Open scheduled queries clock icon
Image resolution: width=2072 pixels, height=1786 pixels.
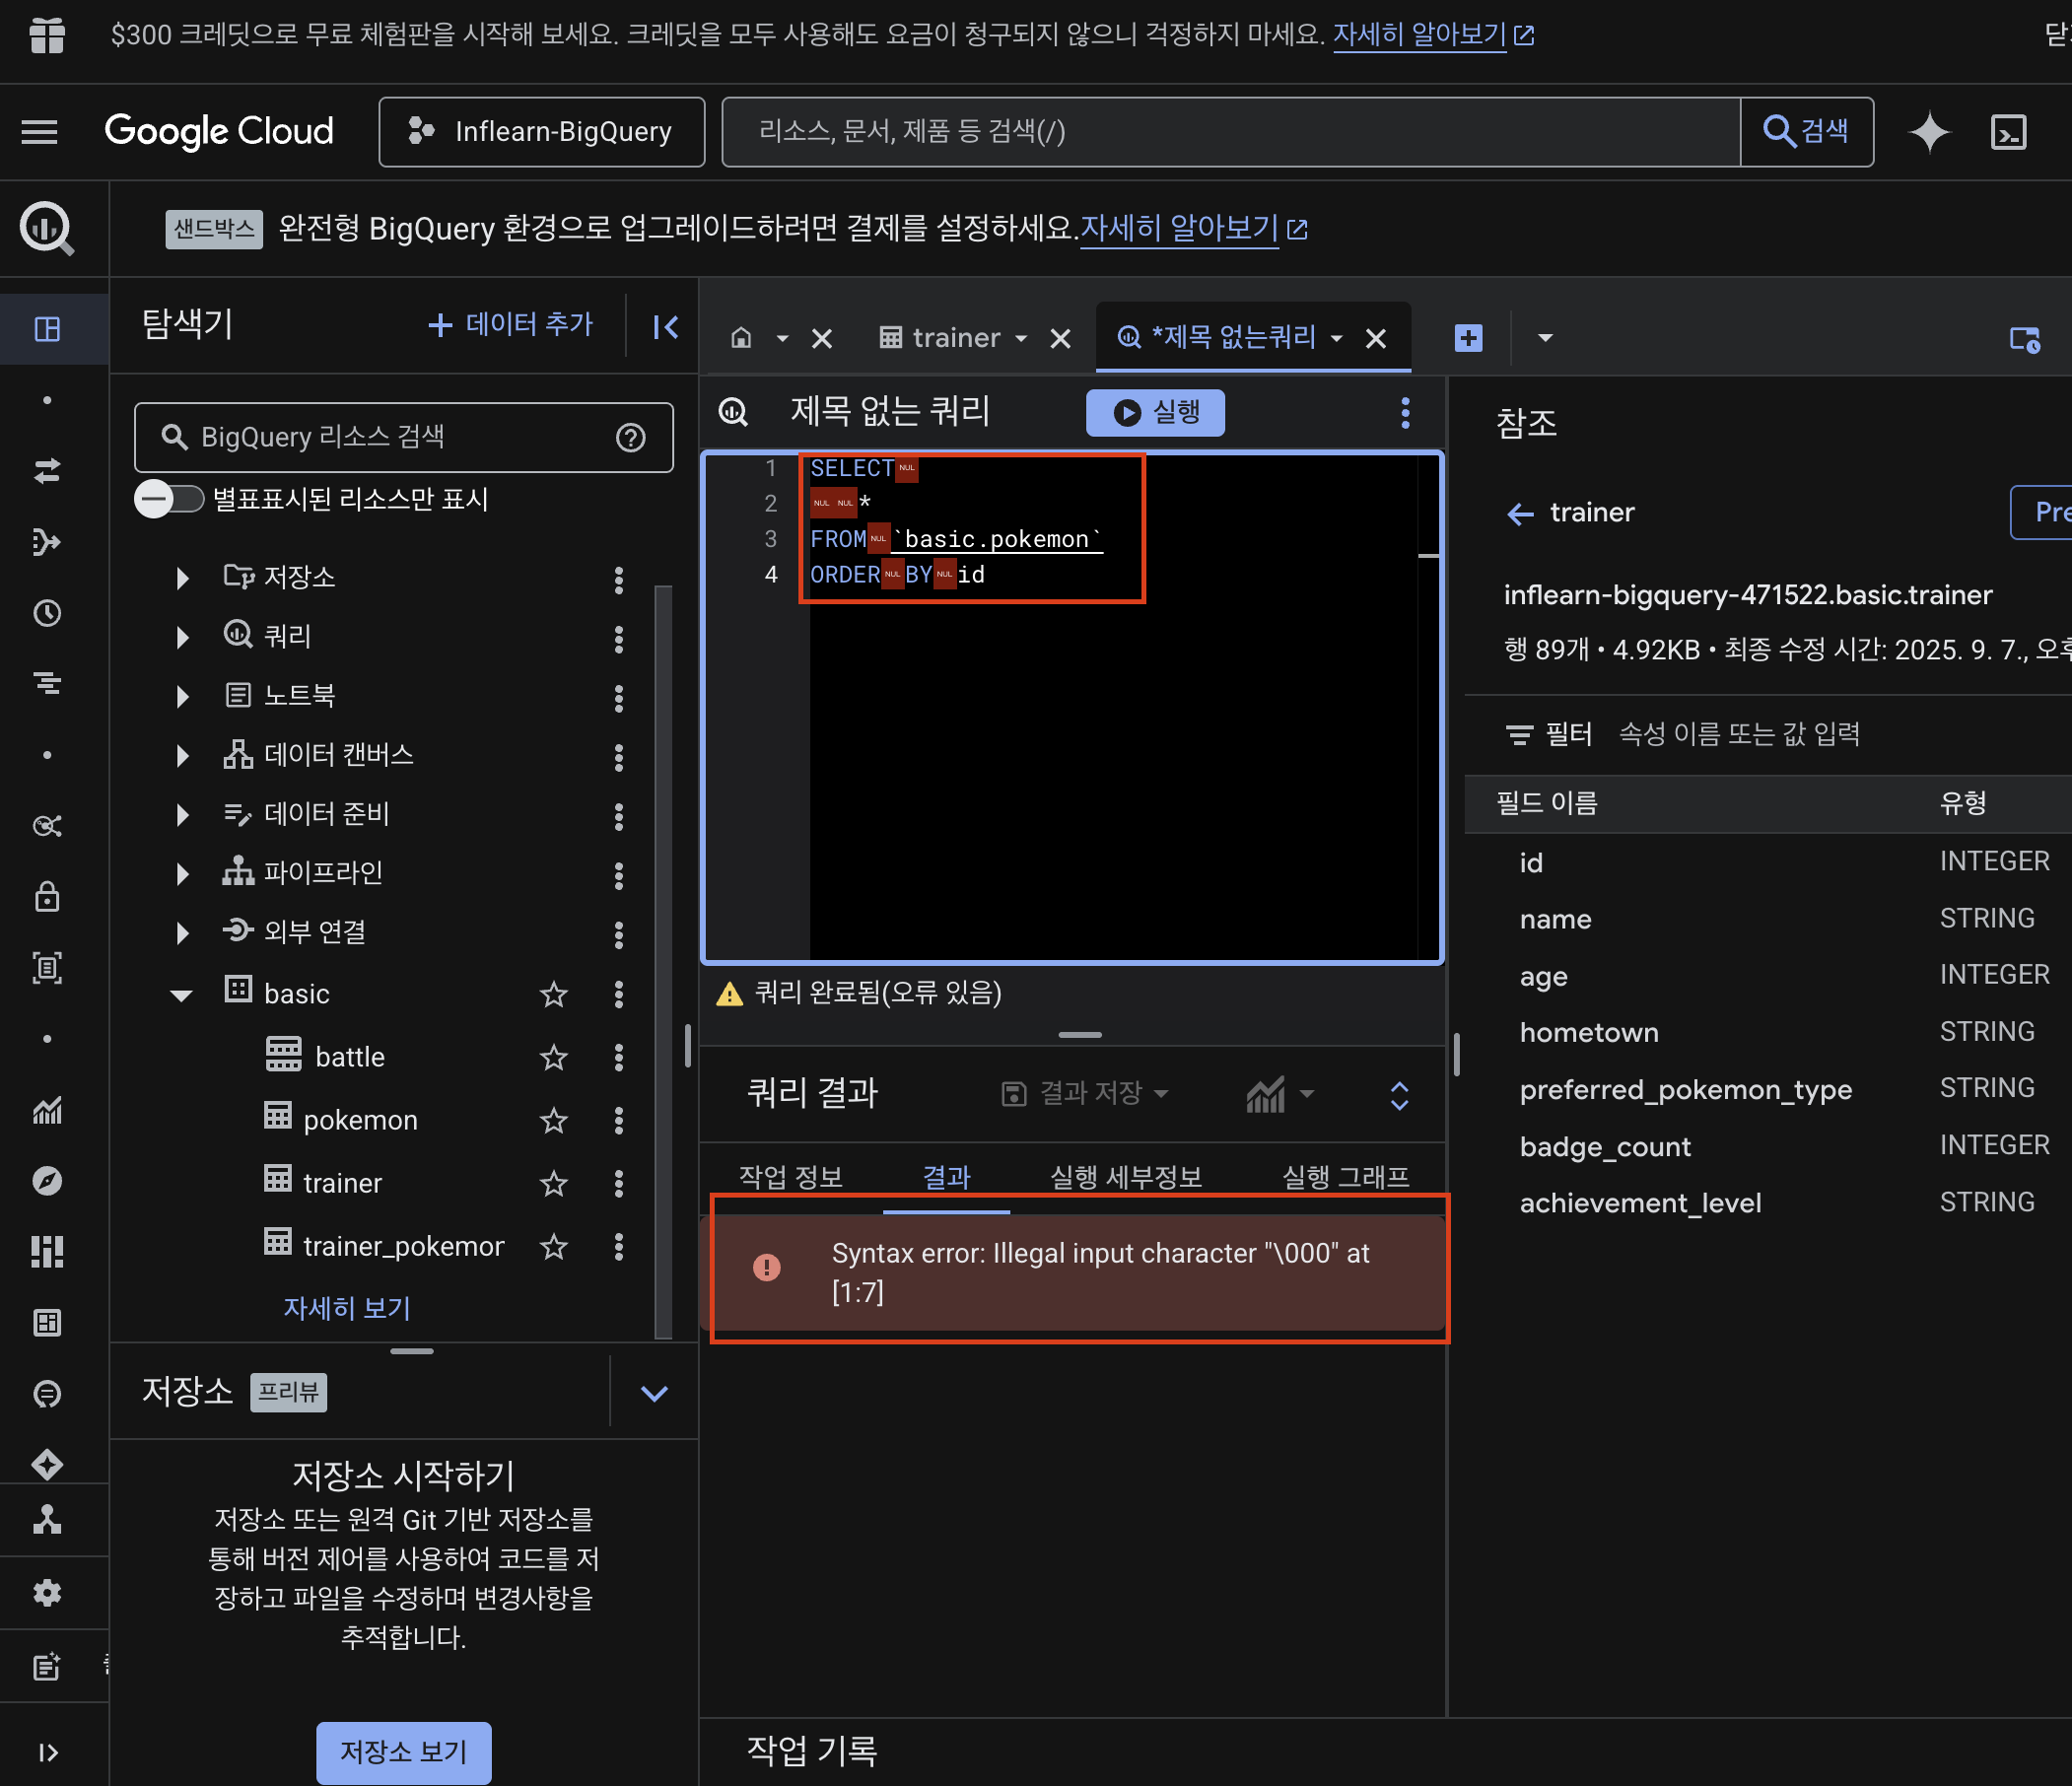click(47, 613)
